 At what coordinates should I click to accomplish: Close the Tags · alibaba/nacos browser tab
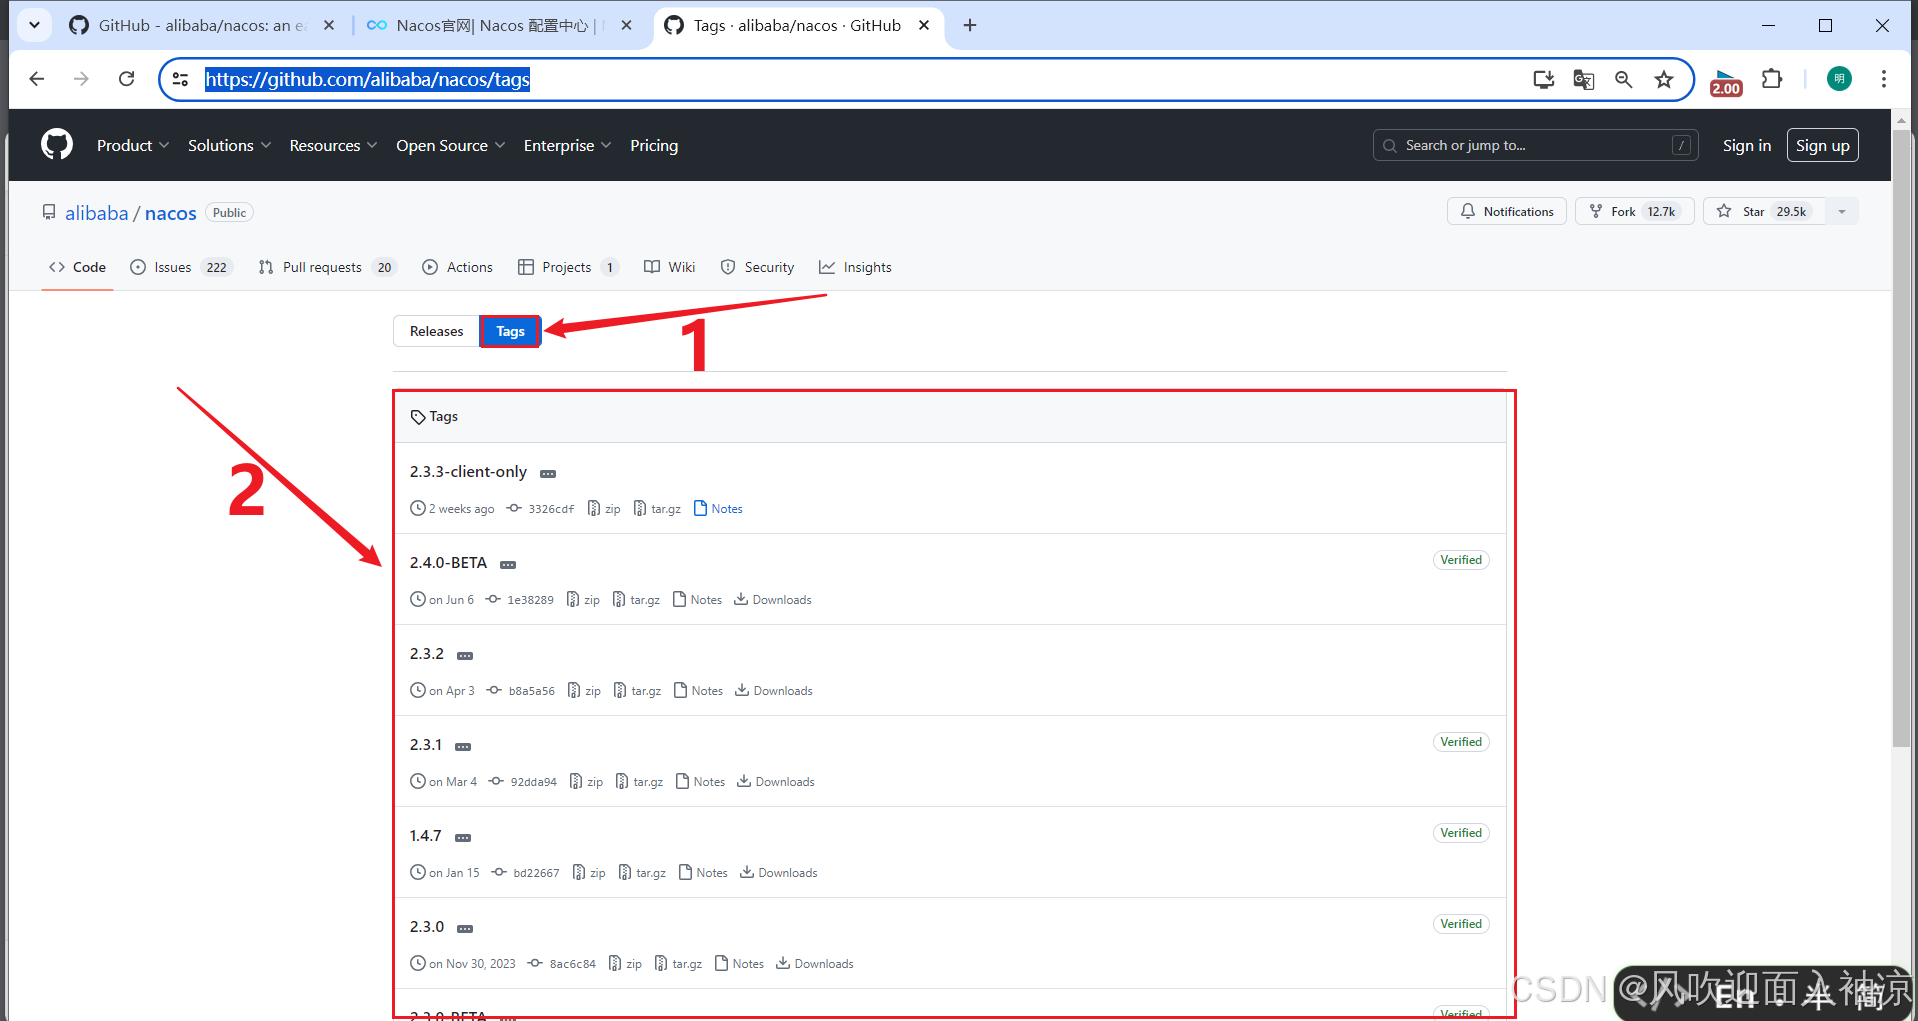pos(924,25)
